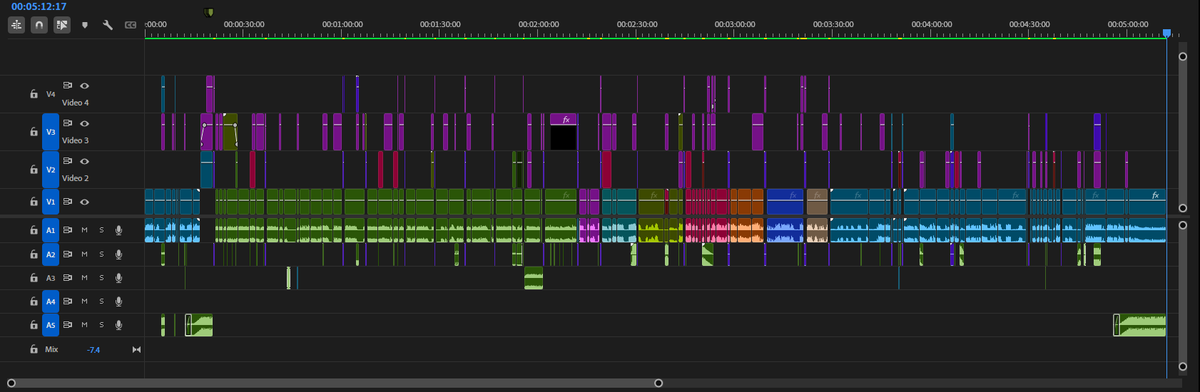Toggle A4 track targeting
Image resolution: width=1200 pixels, height=392 pixels.
51,301
